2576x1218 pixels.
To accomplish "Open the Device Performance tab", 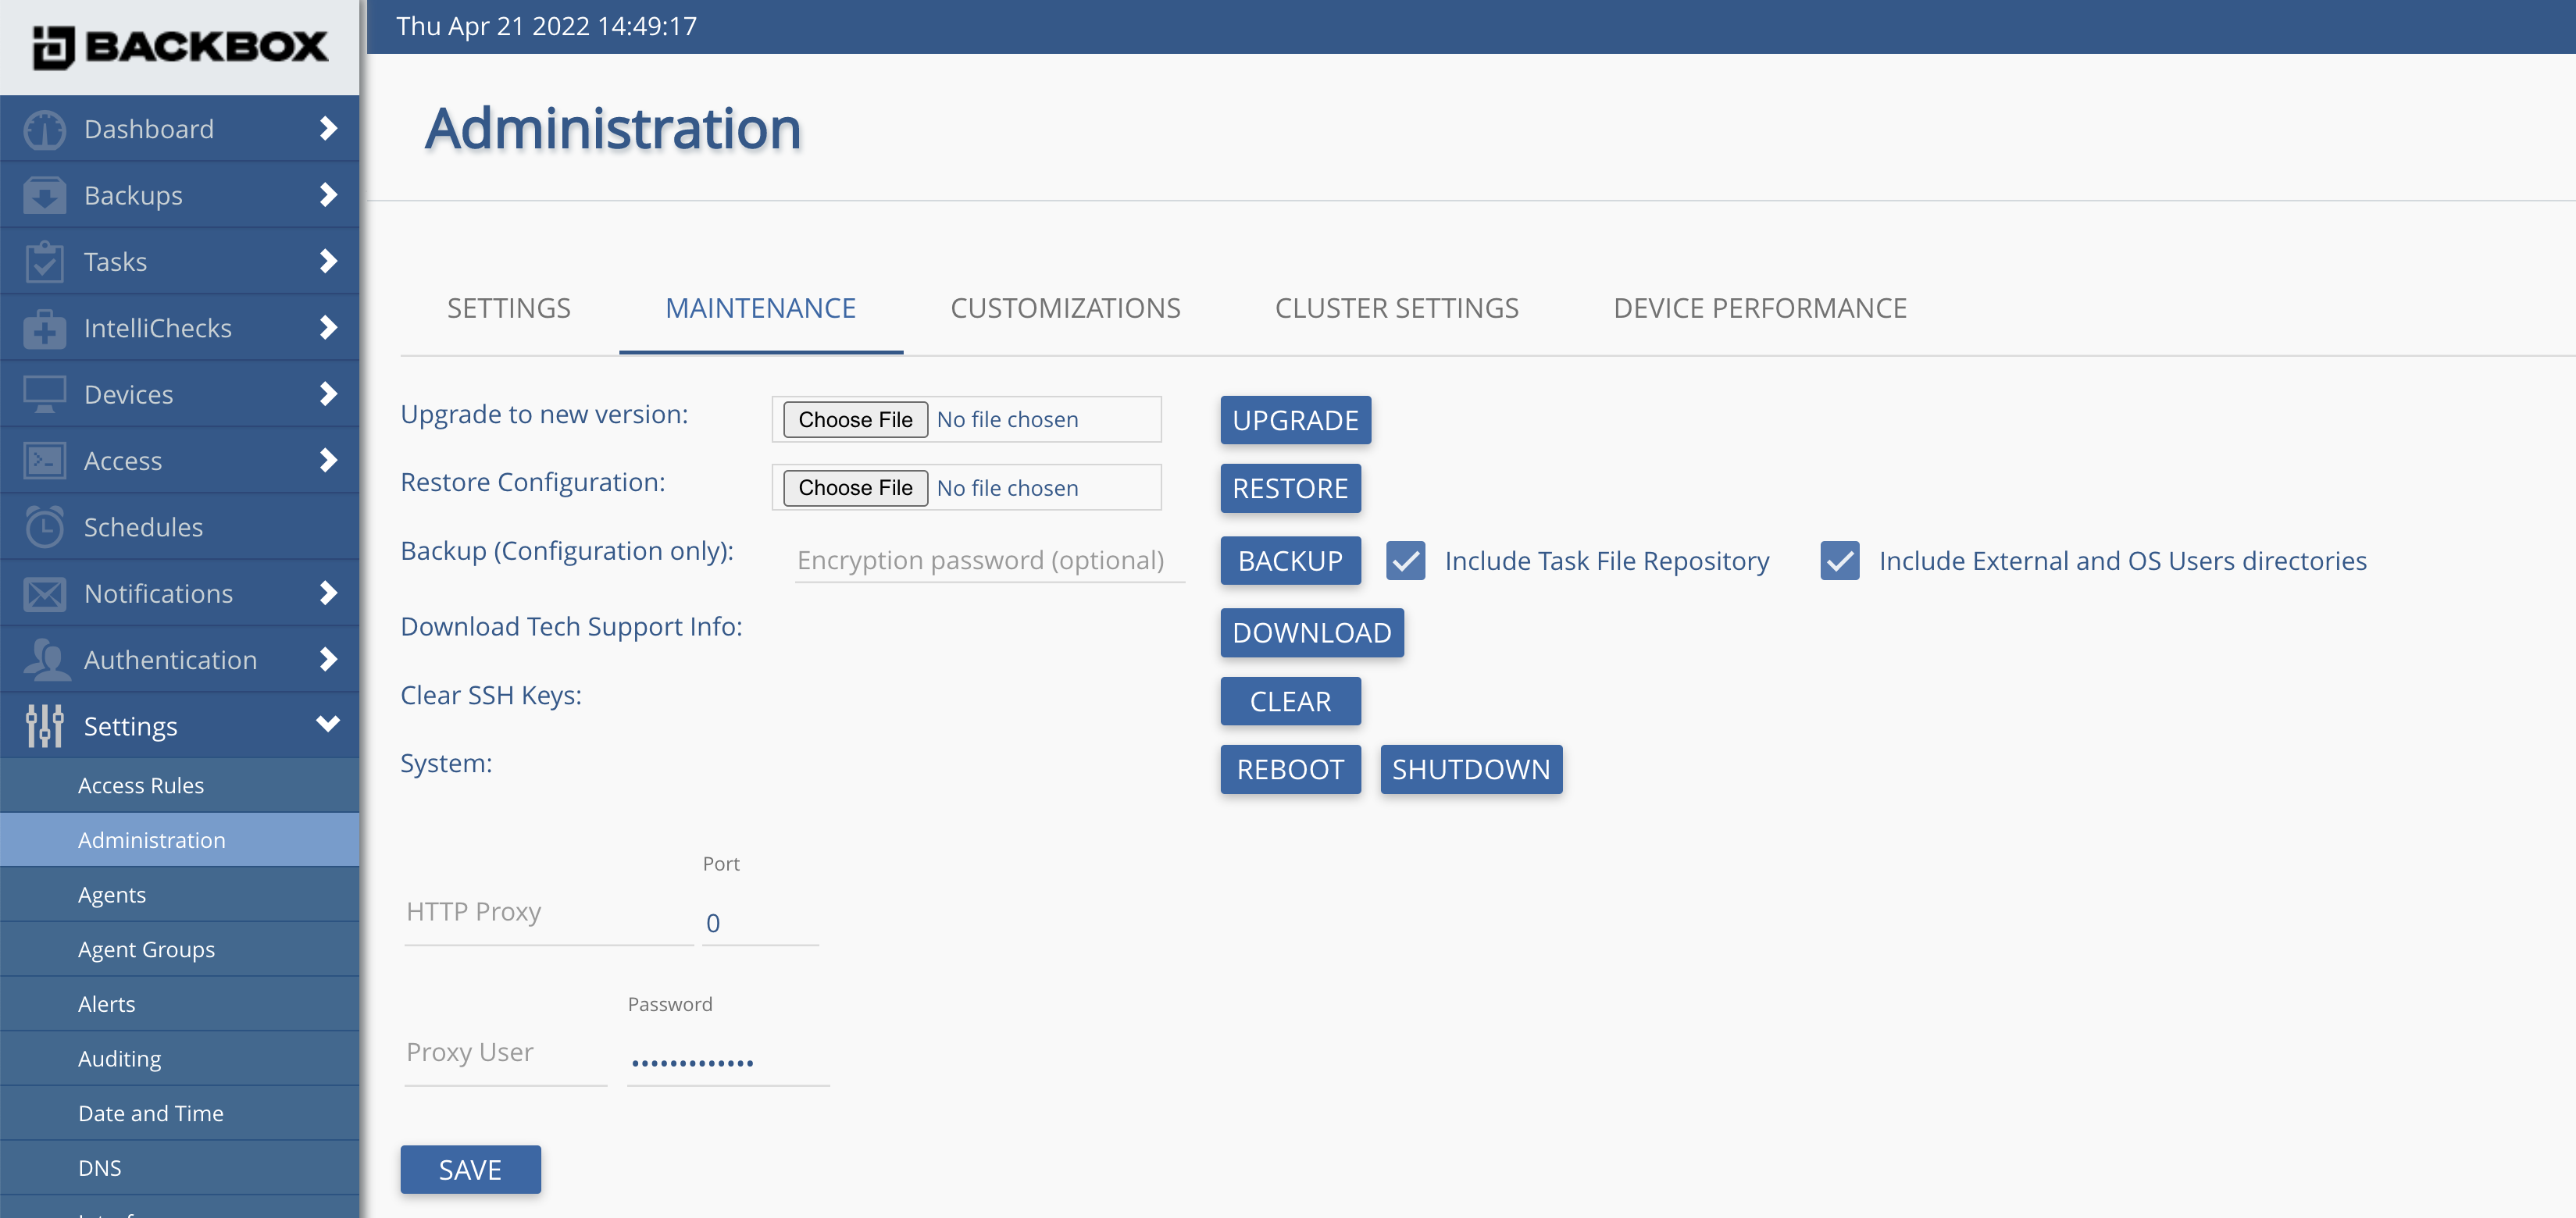I will [x=1759, y=308].
